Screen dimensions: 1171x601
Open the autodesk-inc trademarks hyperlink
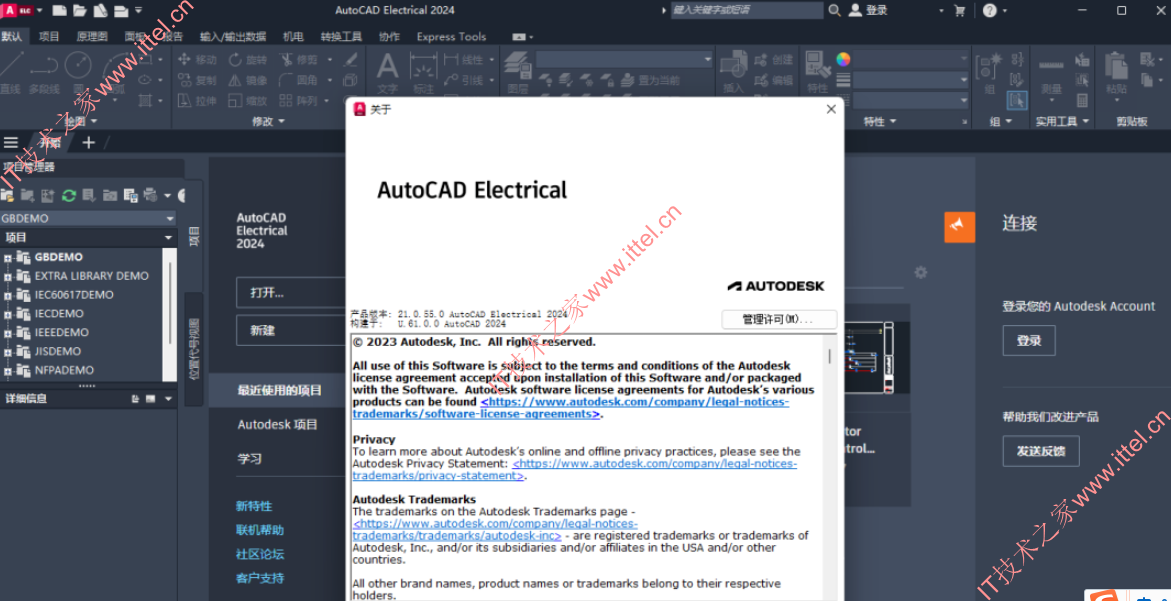click(495, 530)
